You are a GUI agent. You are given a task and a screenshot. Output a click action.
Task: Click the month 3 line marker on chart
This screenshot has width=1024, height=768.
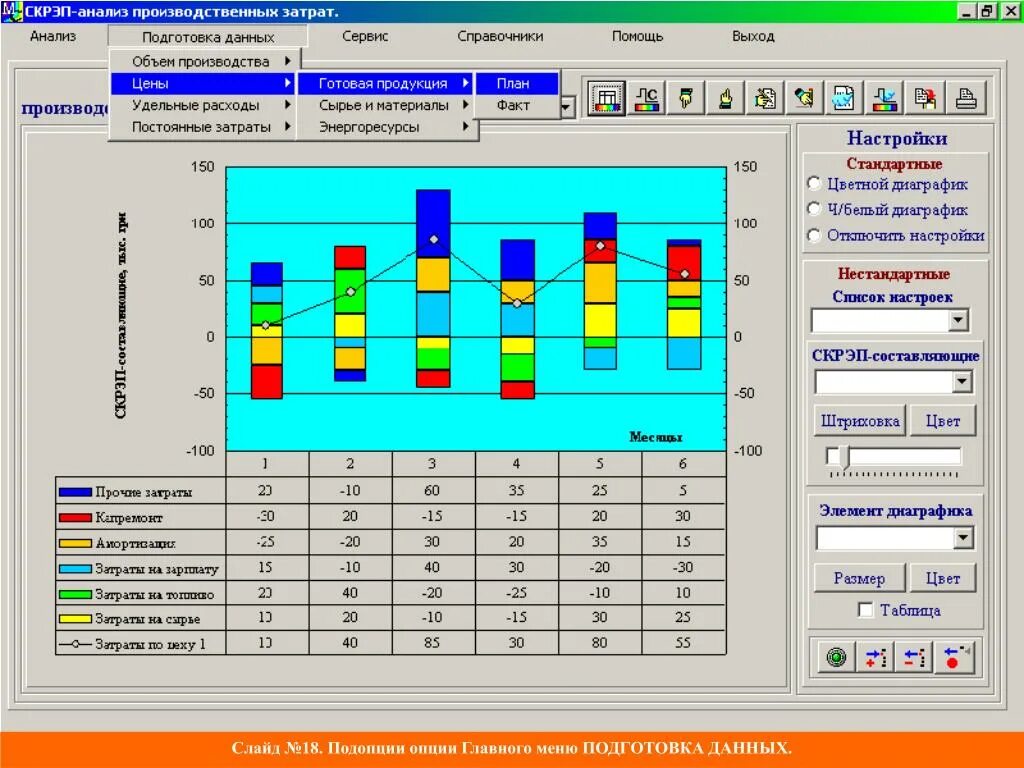pos(434,240)
